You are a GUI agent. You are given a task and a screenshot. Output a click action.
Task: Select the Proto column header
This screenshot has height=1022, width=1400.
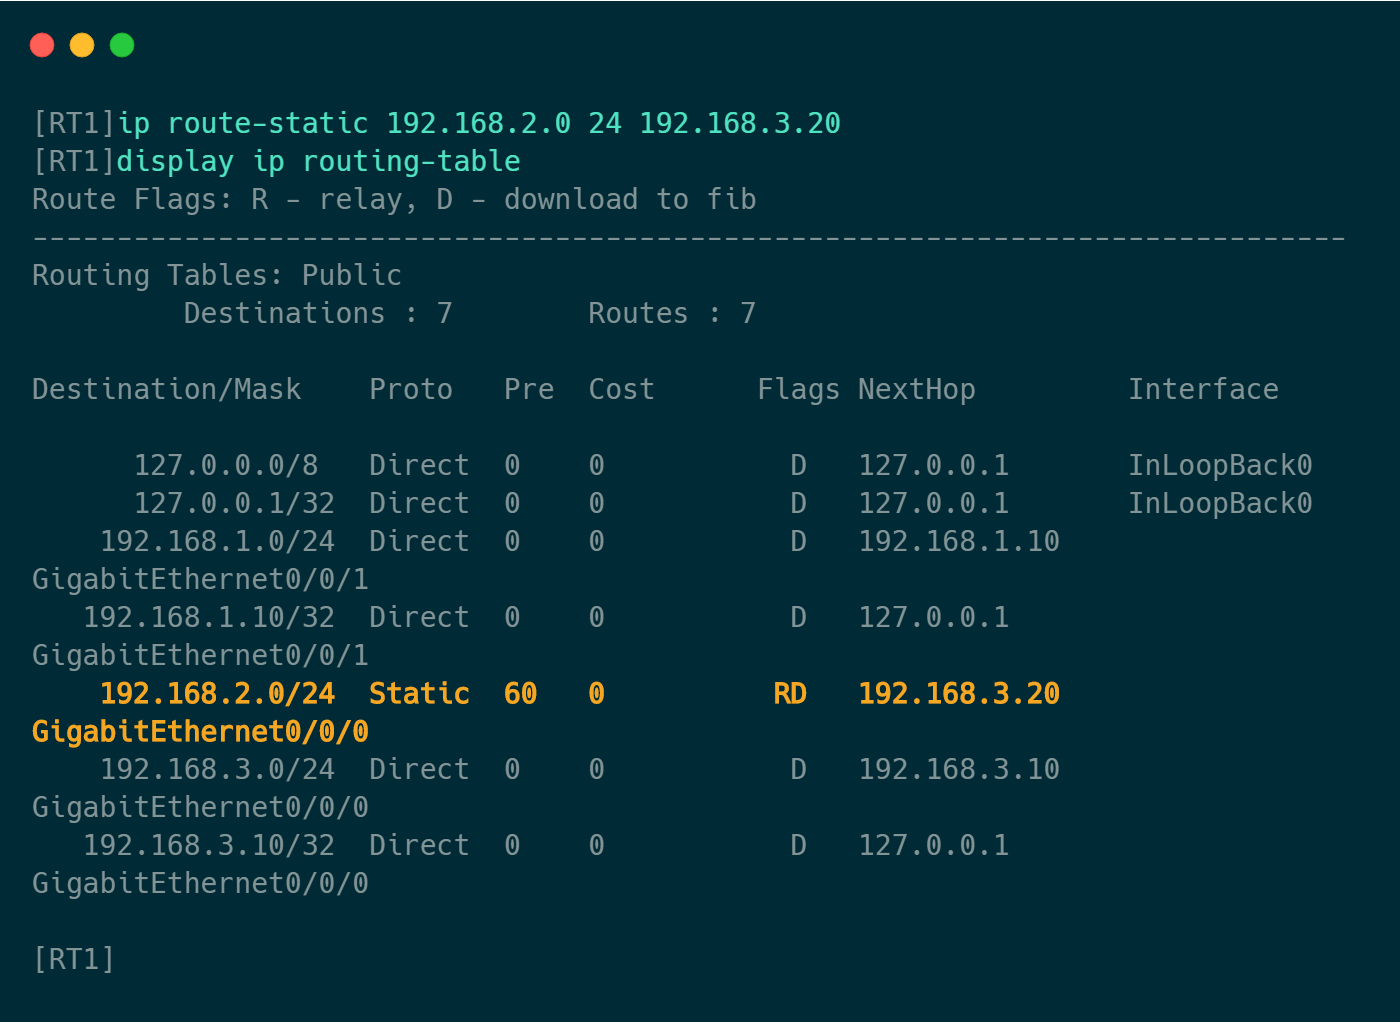tap(410, 389)
